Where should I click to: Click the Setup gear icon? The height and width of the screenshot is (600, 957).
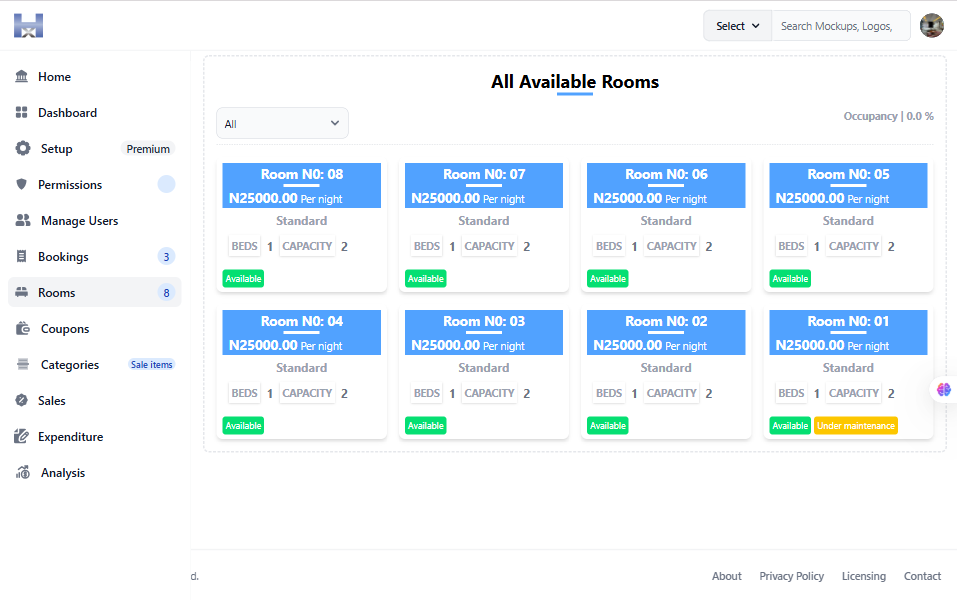pyautogui.click(x=23, y=149)
